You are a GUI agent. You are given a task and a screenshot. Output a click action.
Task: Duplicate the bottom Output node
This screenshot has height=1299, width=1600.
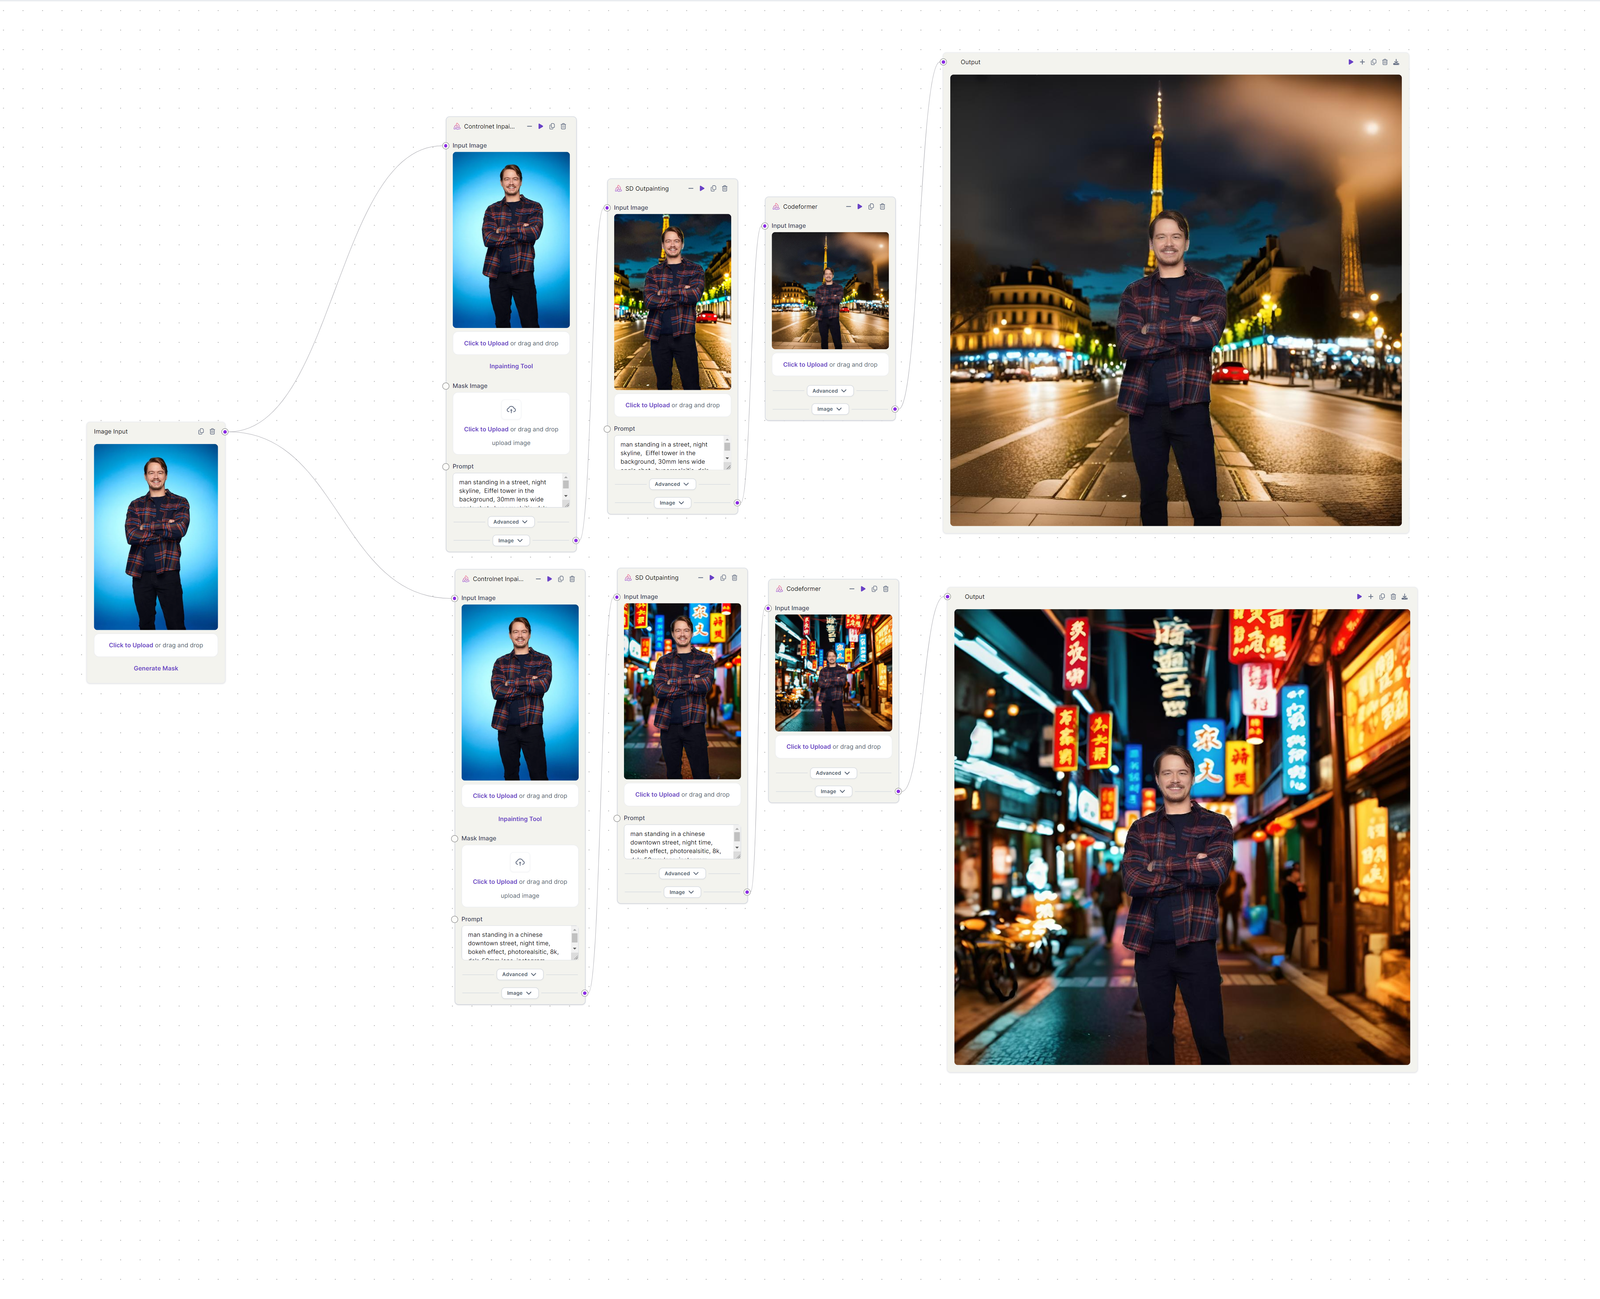(x=1381, y=597)
